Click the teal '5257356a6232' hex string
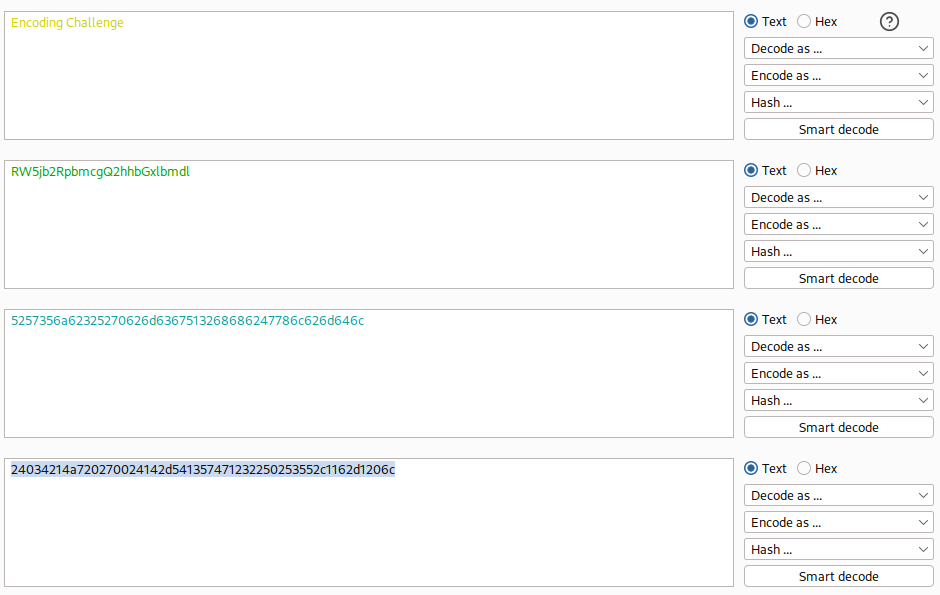 [188, 321]
